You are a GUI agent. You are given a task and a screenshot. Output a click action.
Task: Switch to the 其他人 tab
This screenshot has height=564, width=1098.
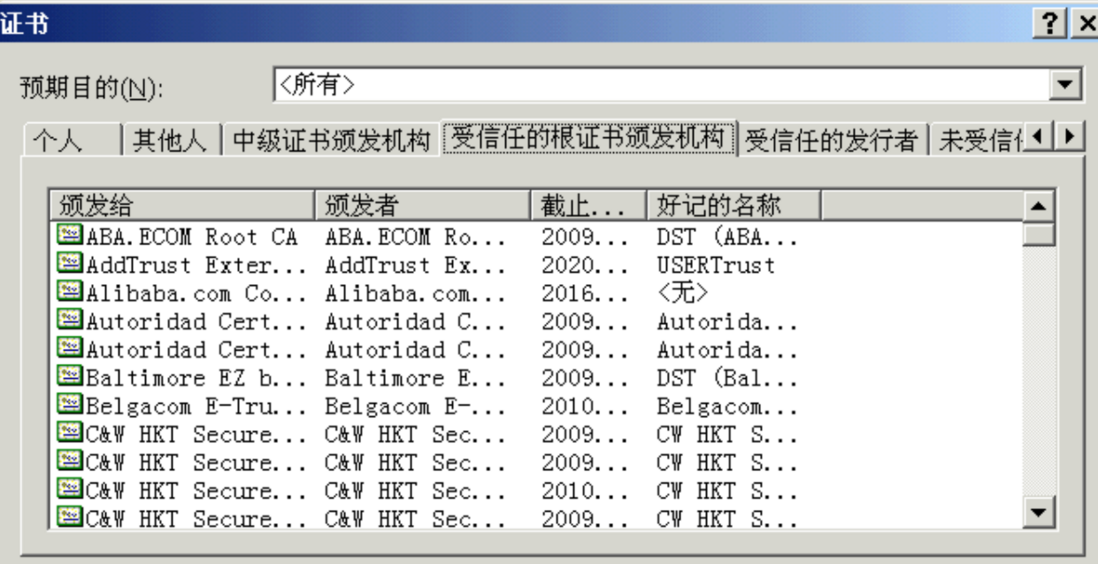pos(170,141)
